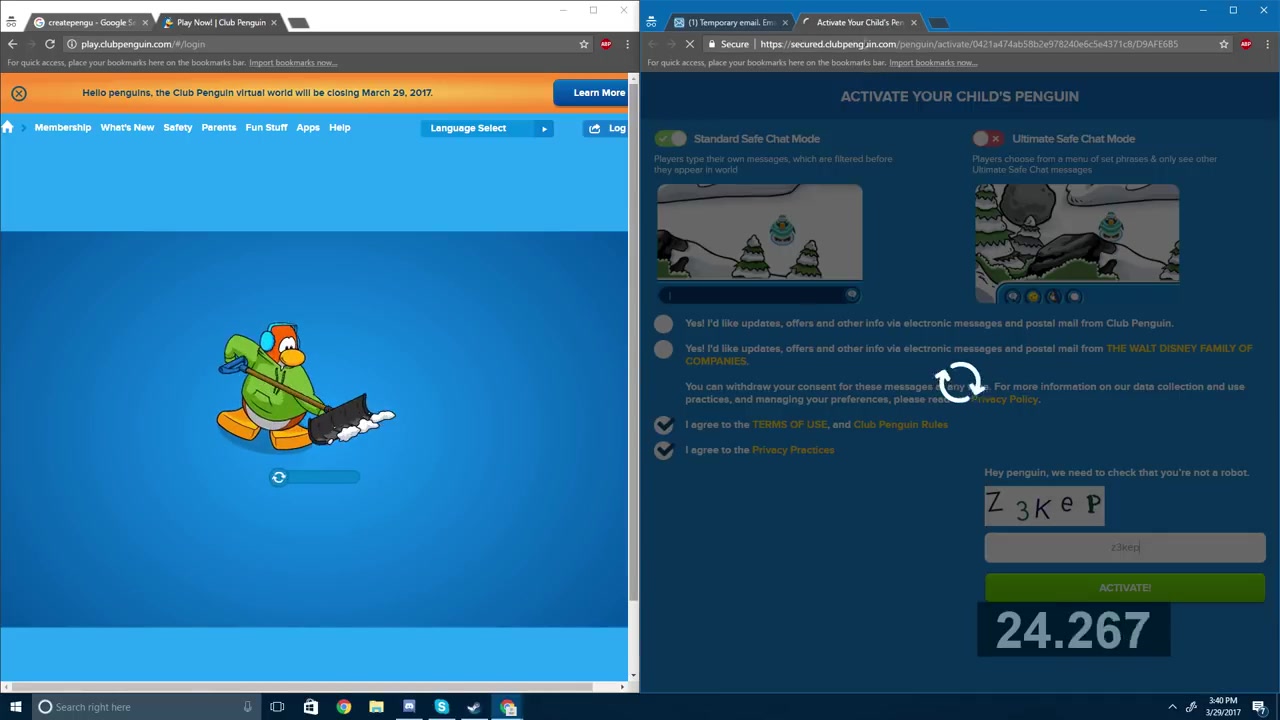Bookmark the play.clubpenguin.com page with the star

point(584,44)
